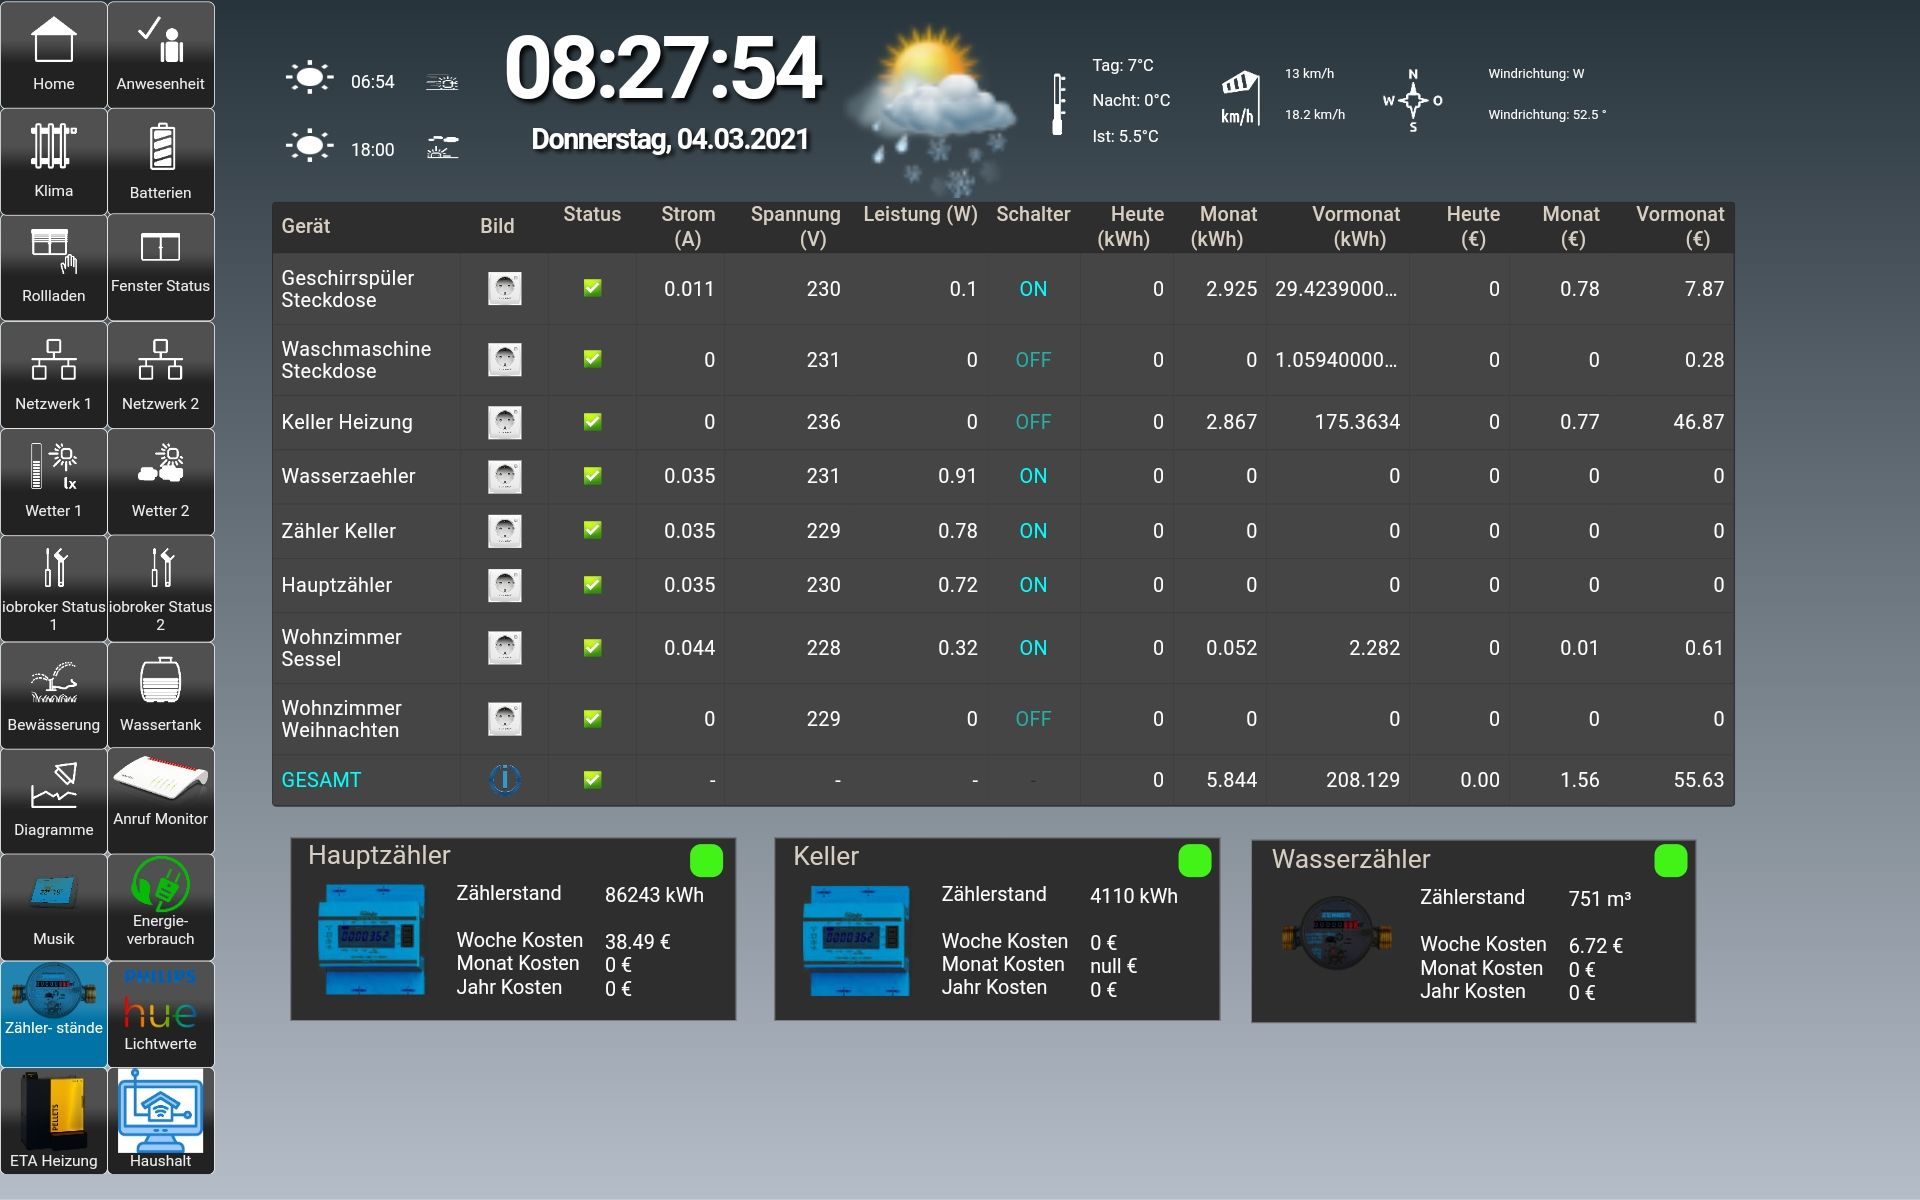Open the ETA Heizung tile
The width and height of the screenshot is (1920, 1200).
coord(54,1121)
